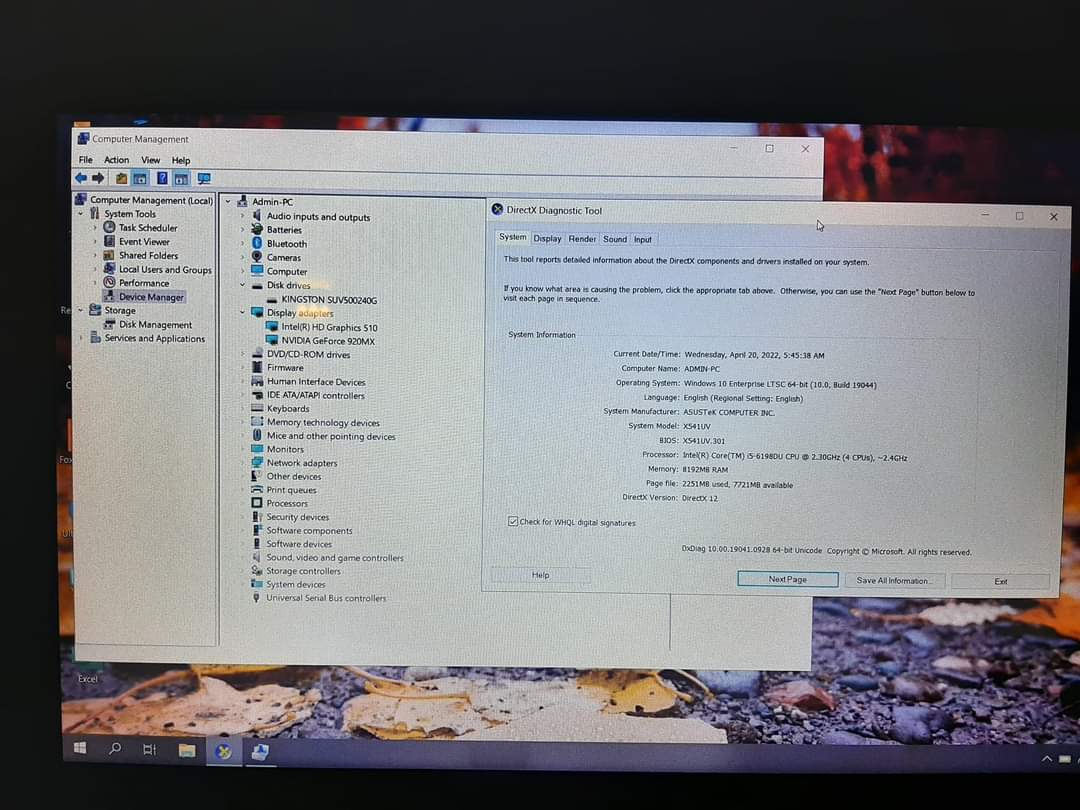Click the Back arrow in the toolbar
The image size is (1080, 810).
point(81,178)
